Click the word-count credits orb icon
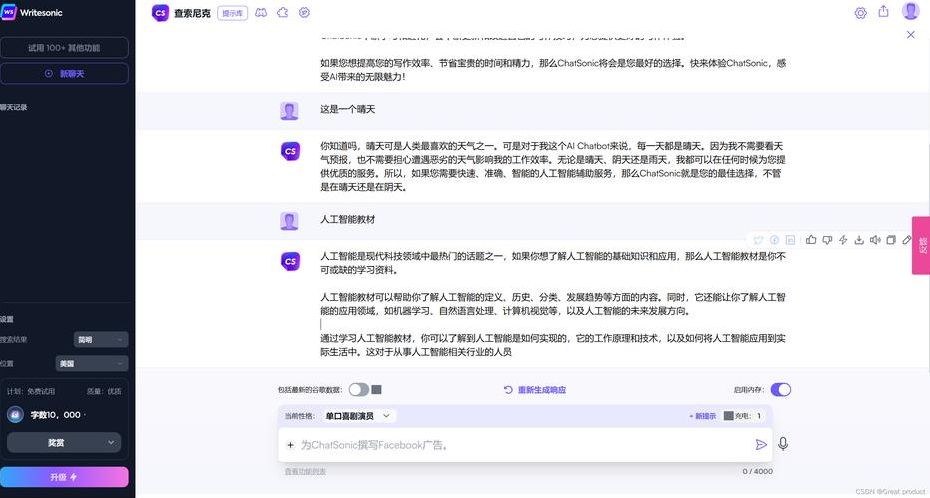930x498 pixels. [15, 414]
